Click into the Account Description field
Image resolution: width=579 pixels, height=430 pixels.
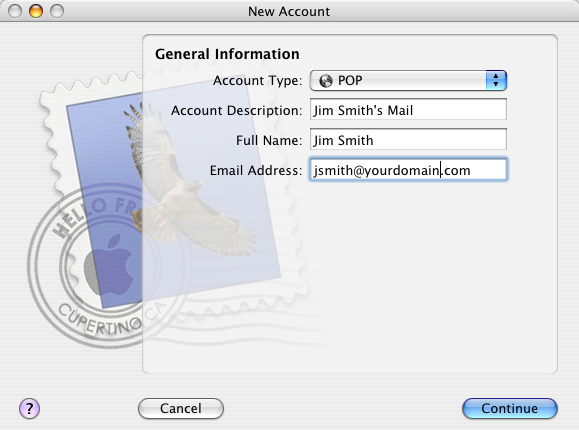pos(408,109)
